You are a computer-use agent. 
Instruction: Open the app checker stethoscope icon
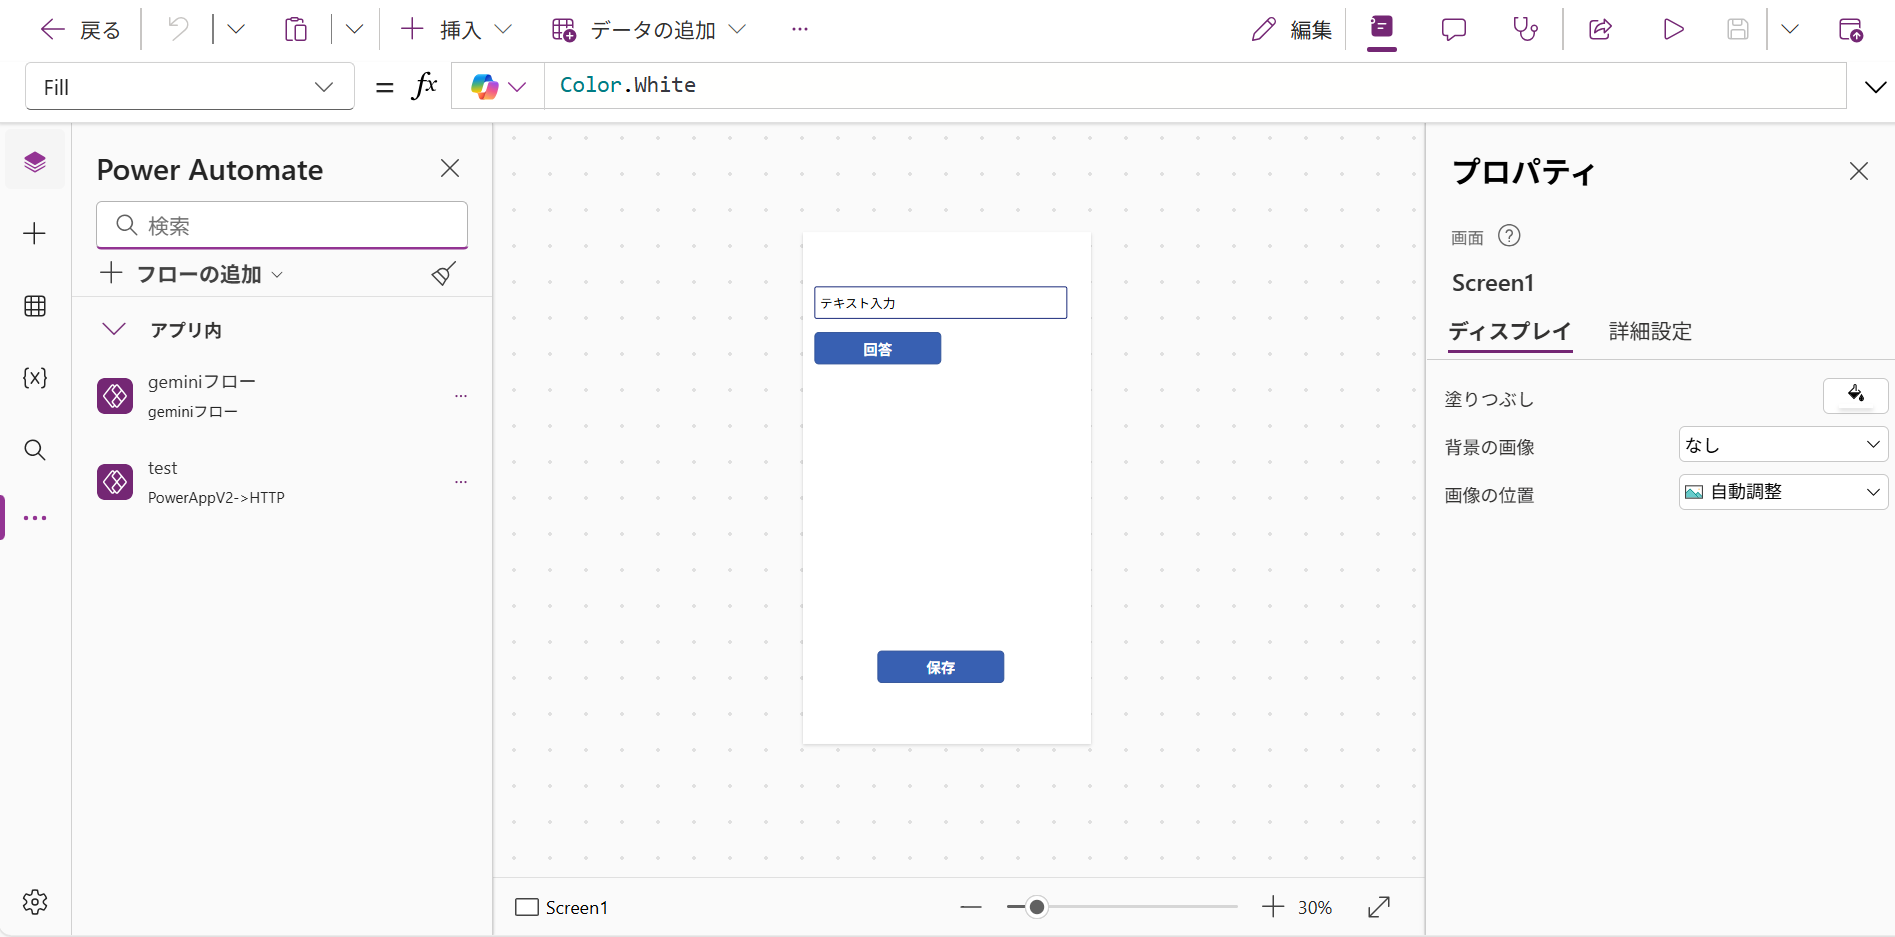pos(1526,29)
